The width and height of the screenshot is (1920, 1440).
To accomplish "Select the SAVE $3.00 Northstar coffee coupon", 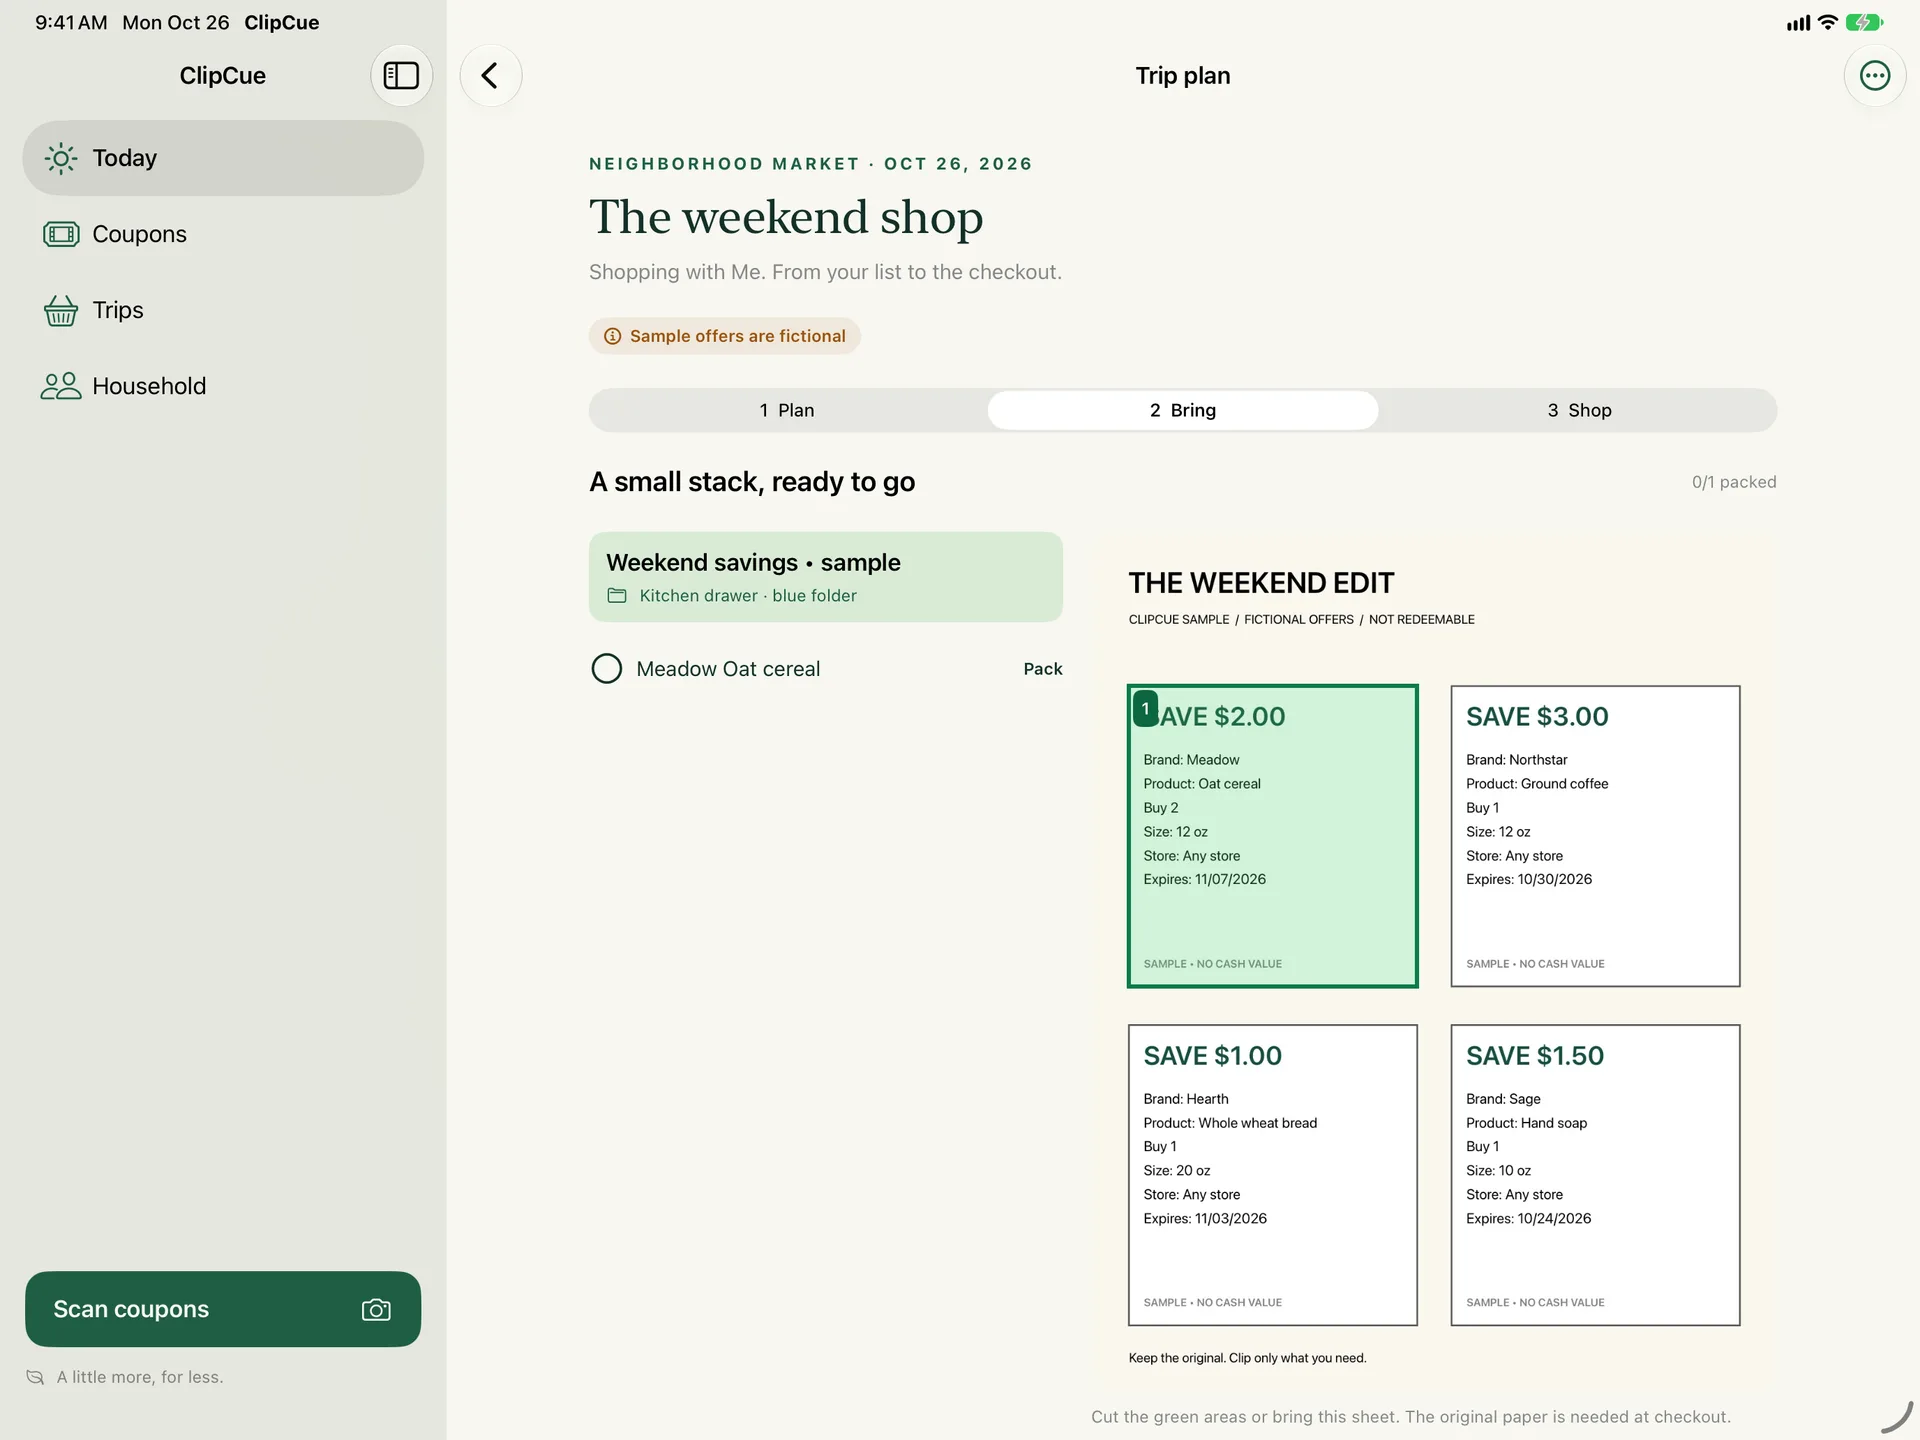I will coord(1595,836).
